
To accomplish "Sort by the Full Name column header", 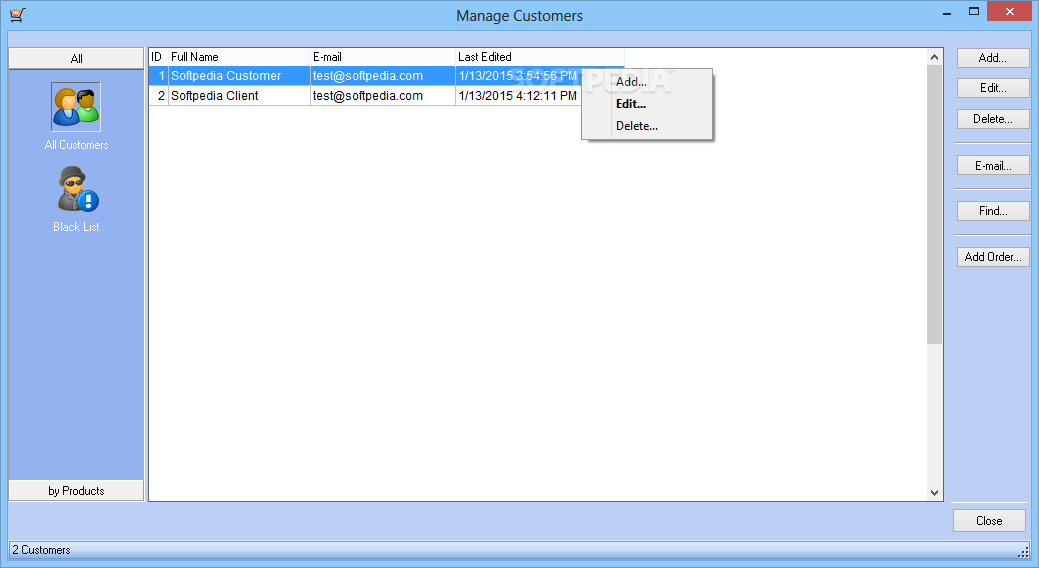I will coord(239,57).
